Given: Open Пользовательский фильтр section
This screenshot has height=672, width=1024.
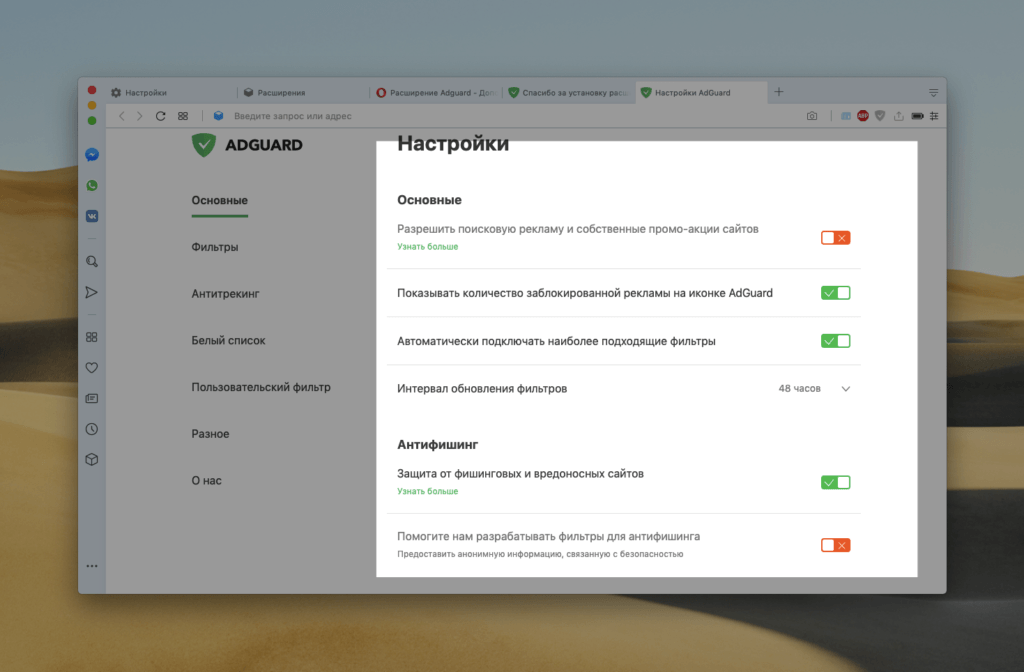Looking at the screenshot, I should pyautogui.click(x=261, y=387).
